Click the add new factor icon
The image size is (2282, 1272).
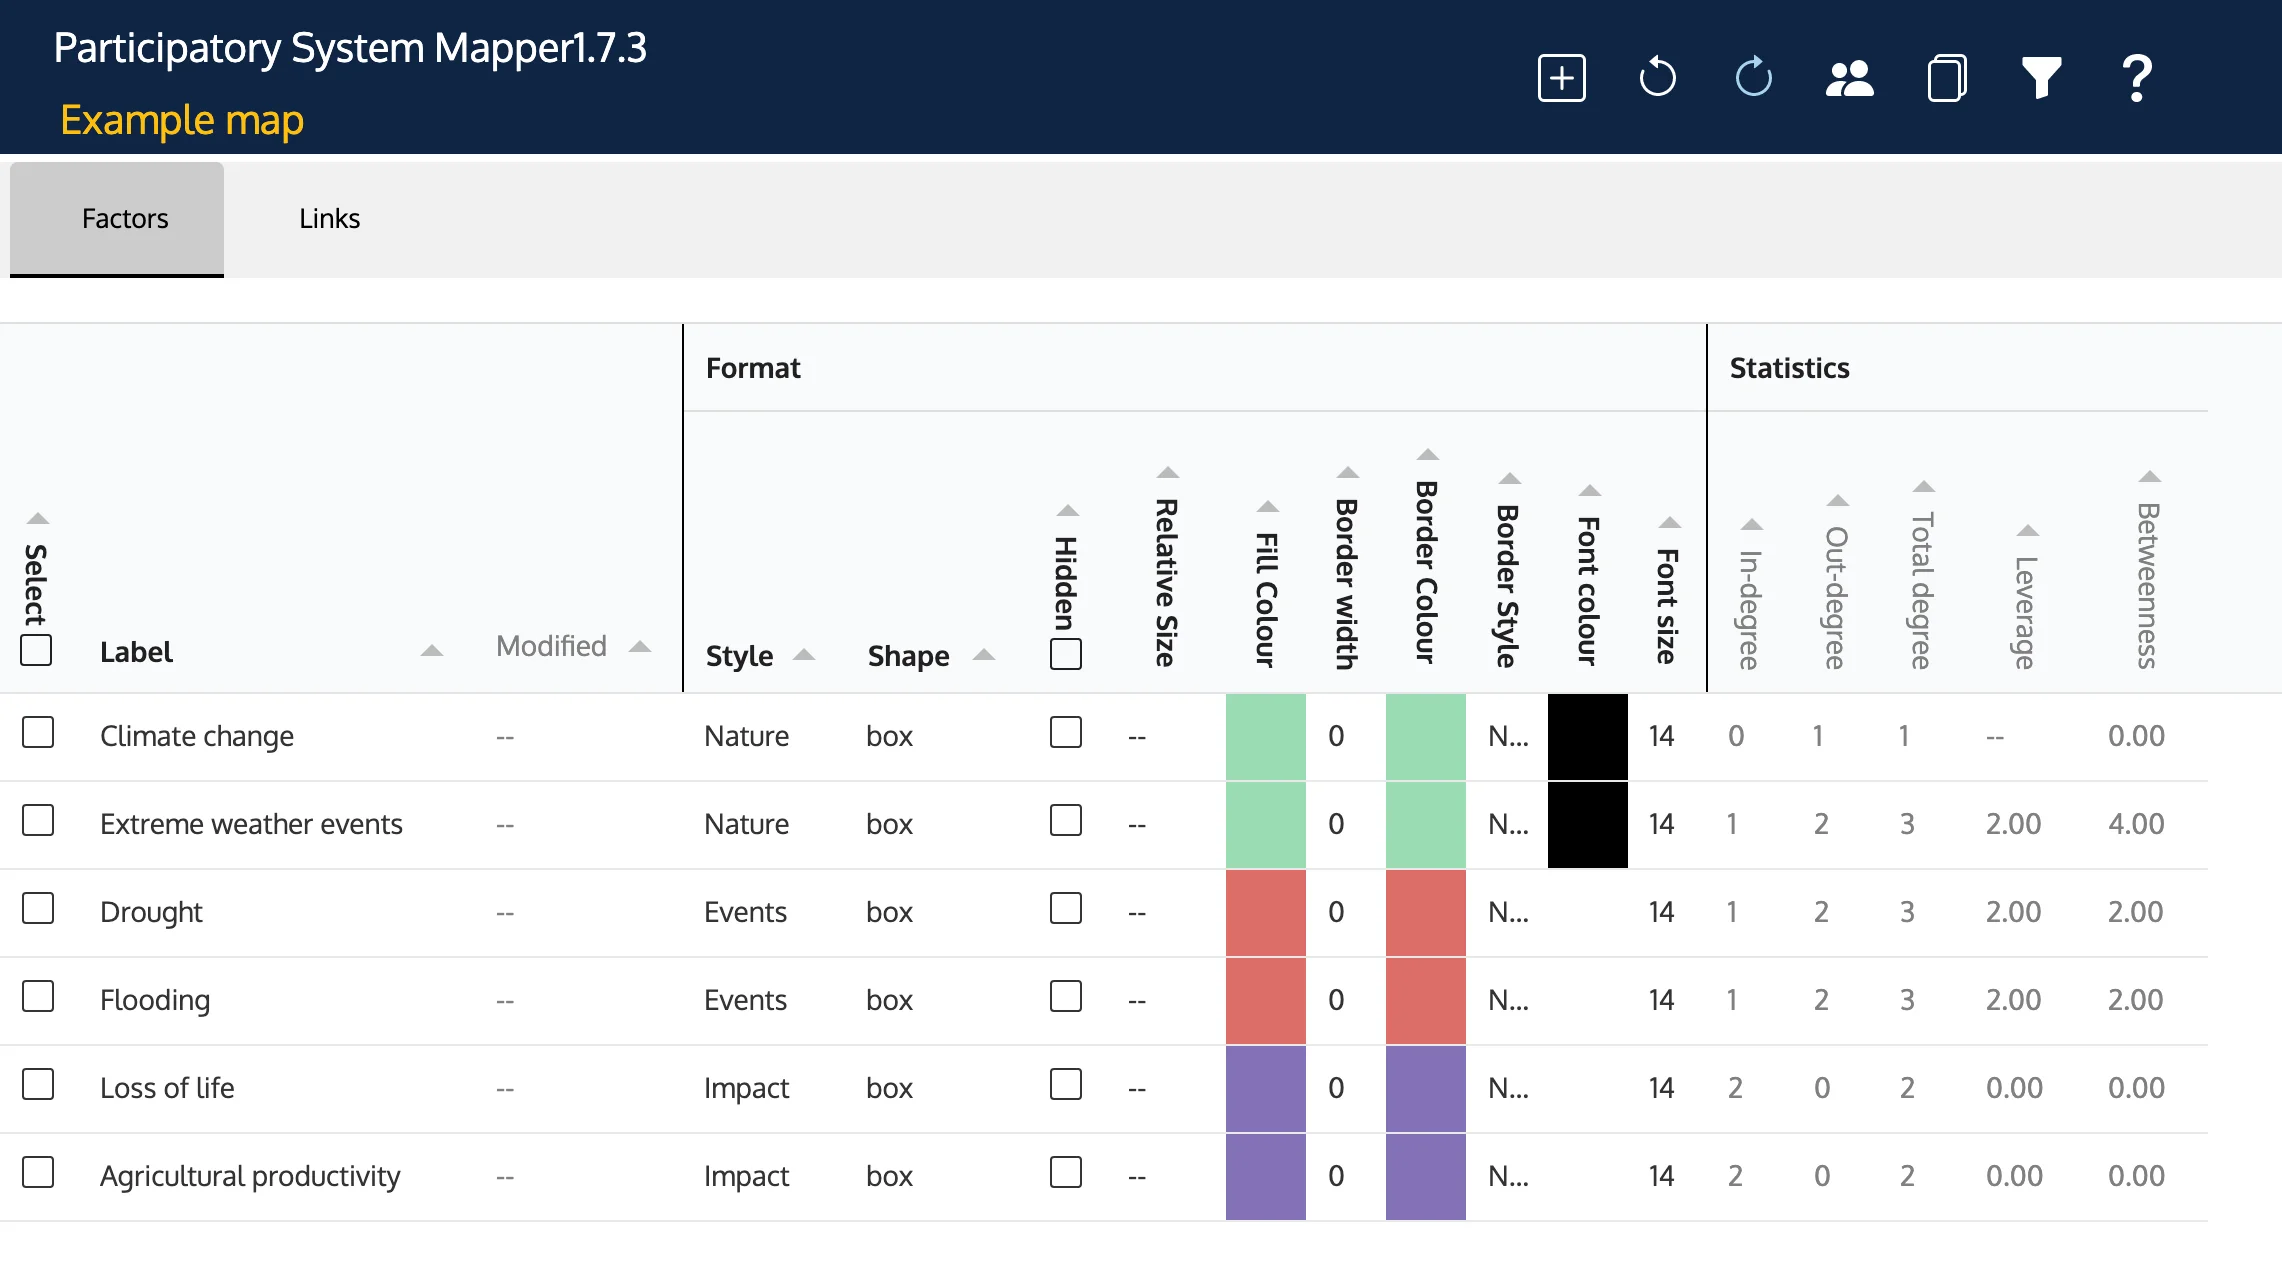[1561, 77]
